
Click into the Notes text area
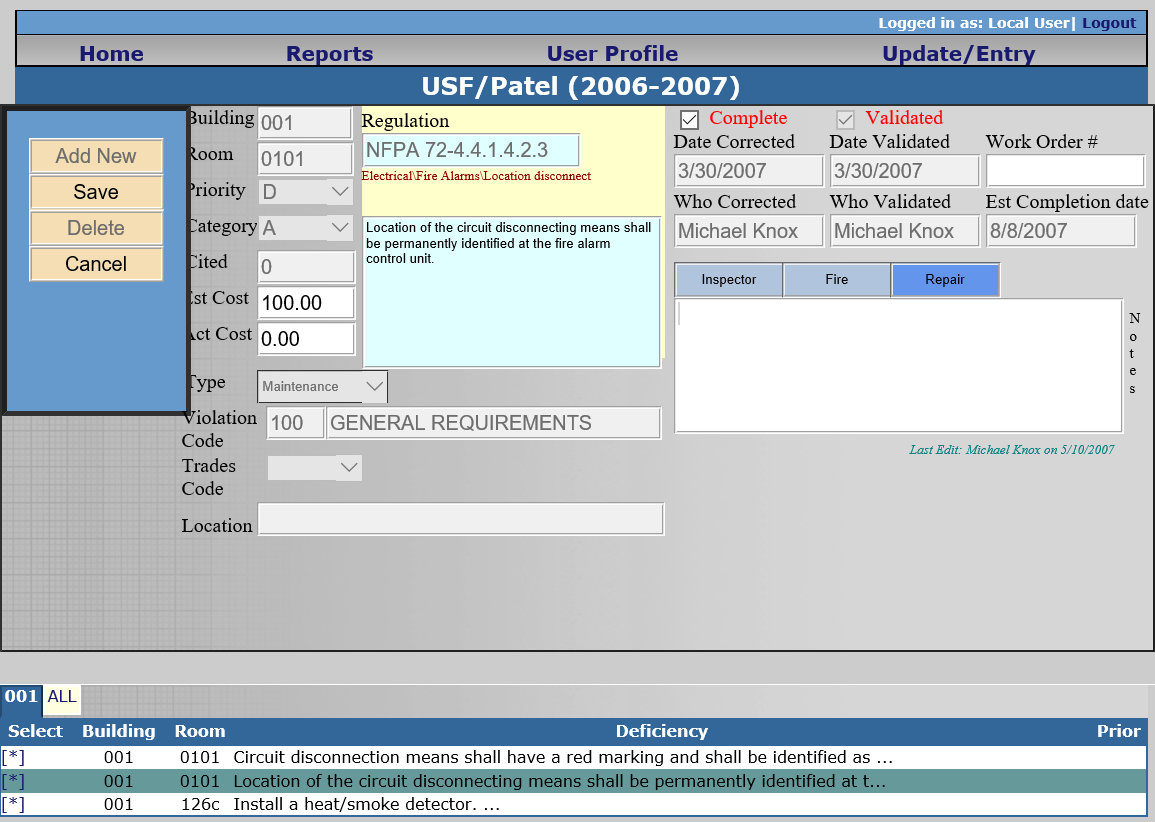point(898,365)
